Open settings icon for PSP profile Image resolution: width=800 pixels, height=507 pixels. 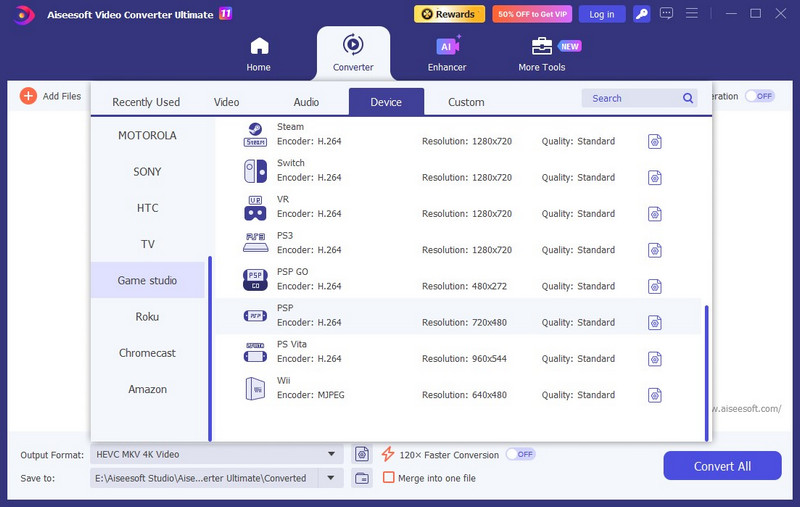(655, 322)
